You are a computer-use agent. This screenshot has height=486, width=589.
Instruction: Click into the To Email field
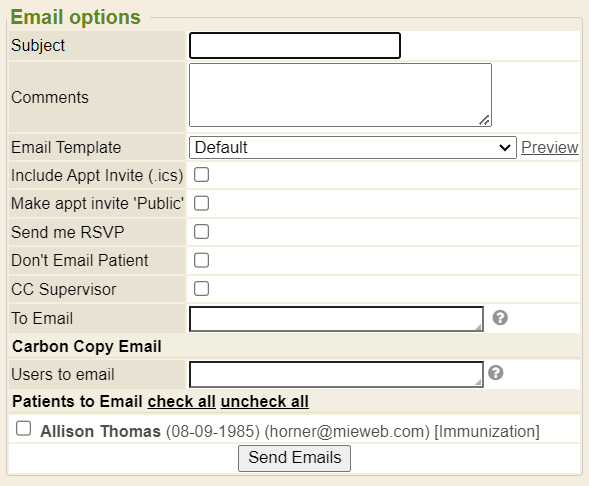(336, 319)
